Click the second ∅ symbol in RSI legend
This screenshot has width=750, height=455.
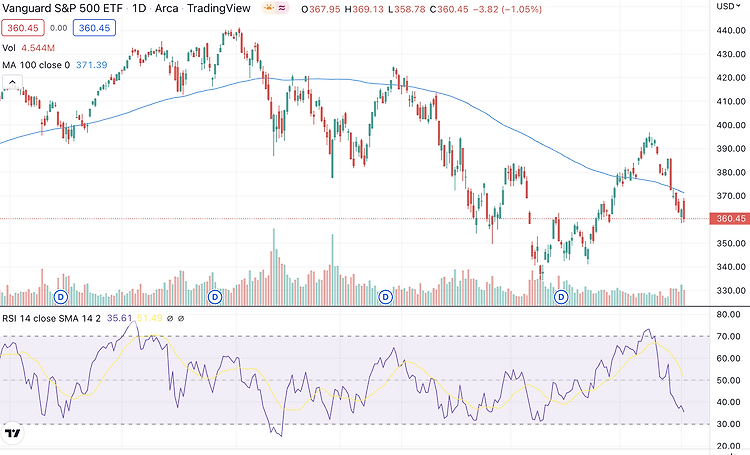(181, 318)
